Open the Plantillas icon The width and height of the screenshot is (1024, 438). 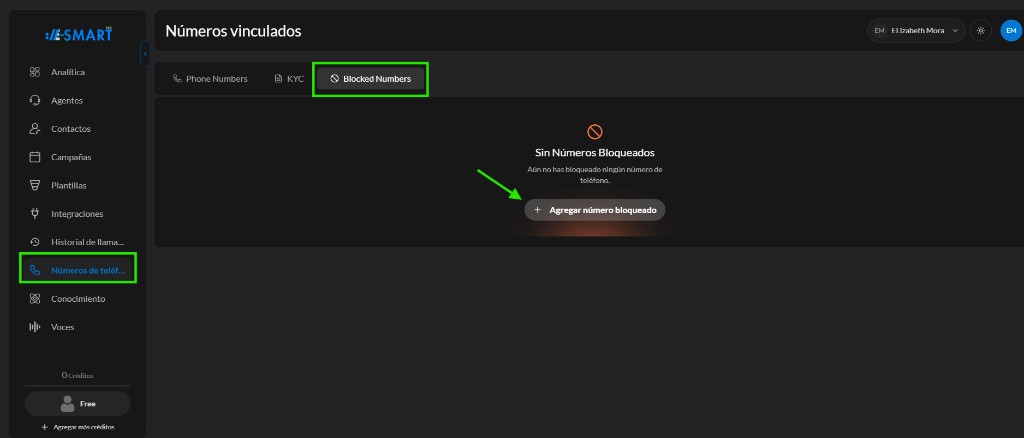[35, 185]
